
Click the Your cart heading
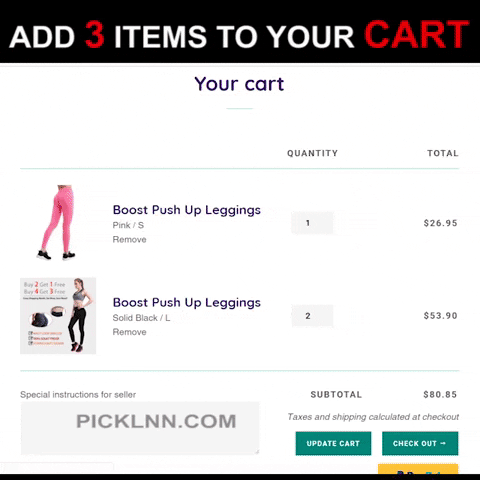click(x=239, y=84)
